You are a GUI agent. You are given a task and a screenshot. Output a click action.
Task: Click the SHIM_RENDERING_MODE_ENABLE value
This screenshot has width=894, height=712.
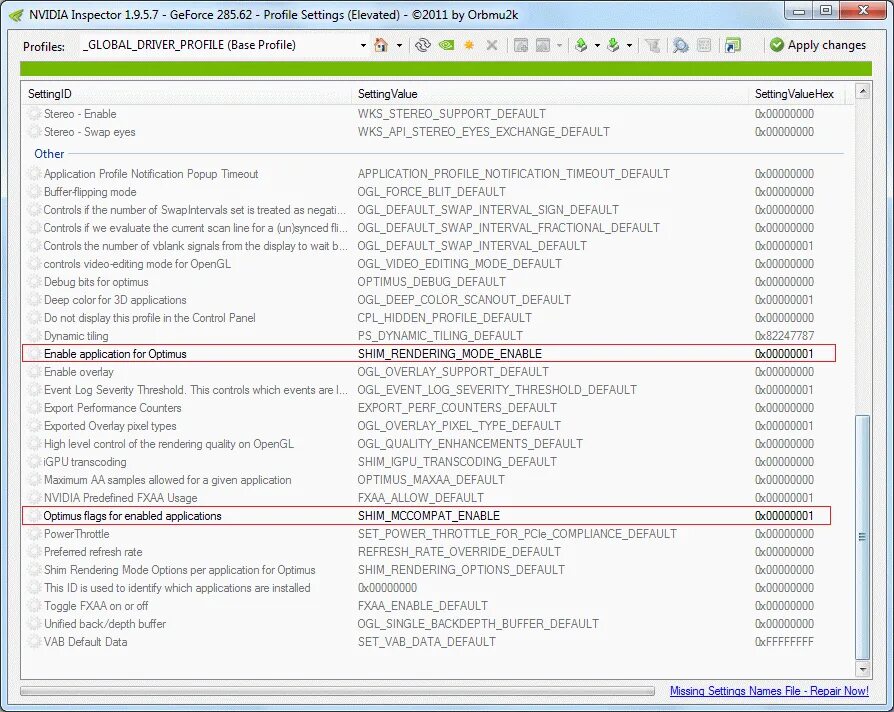click(x=450, y=354)
